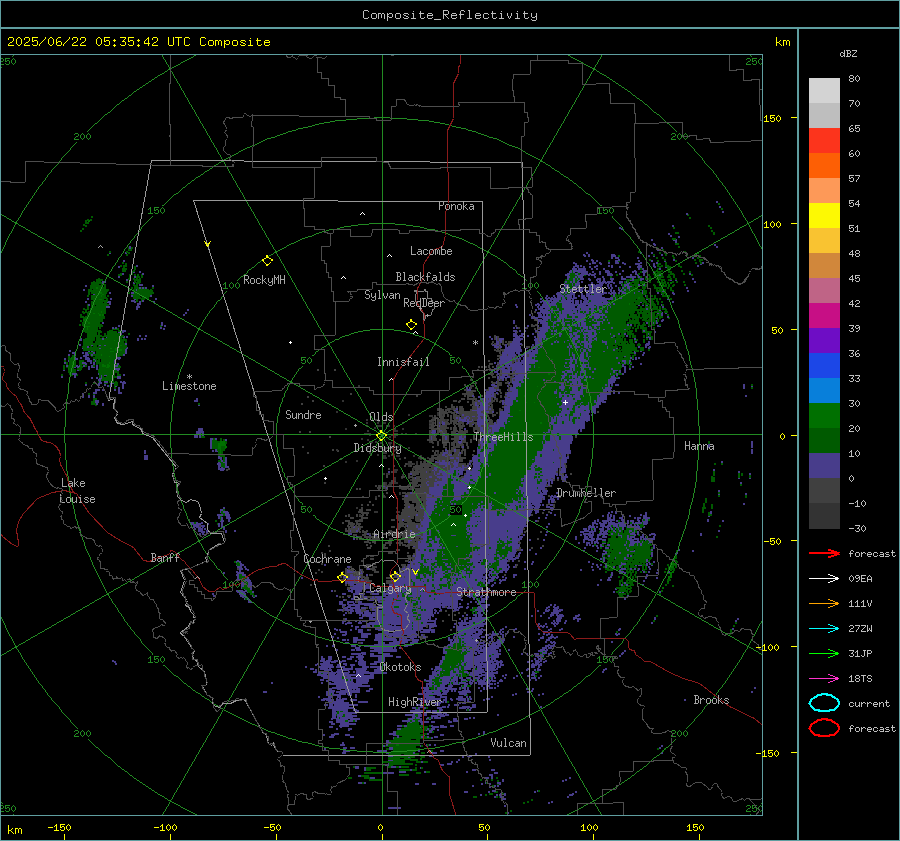Click the magenta 18TS arrow legend icon
This screenshot has height=841, width=900.
[824, 679]
